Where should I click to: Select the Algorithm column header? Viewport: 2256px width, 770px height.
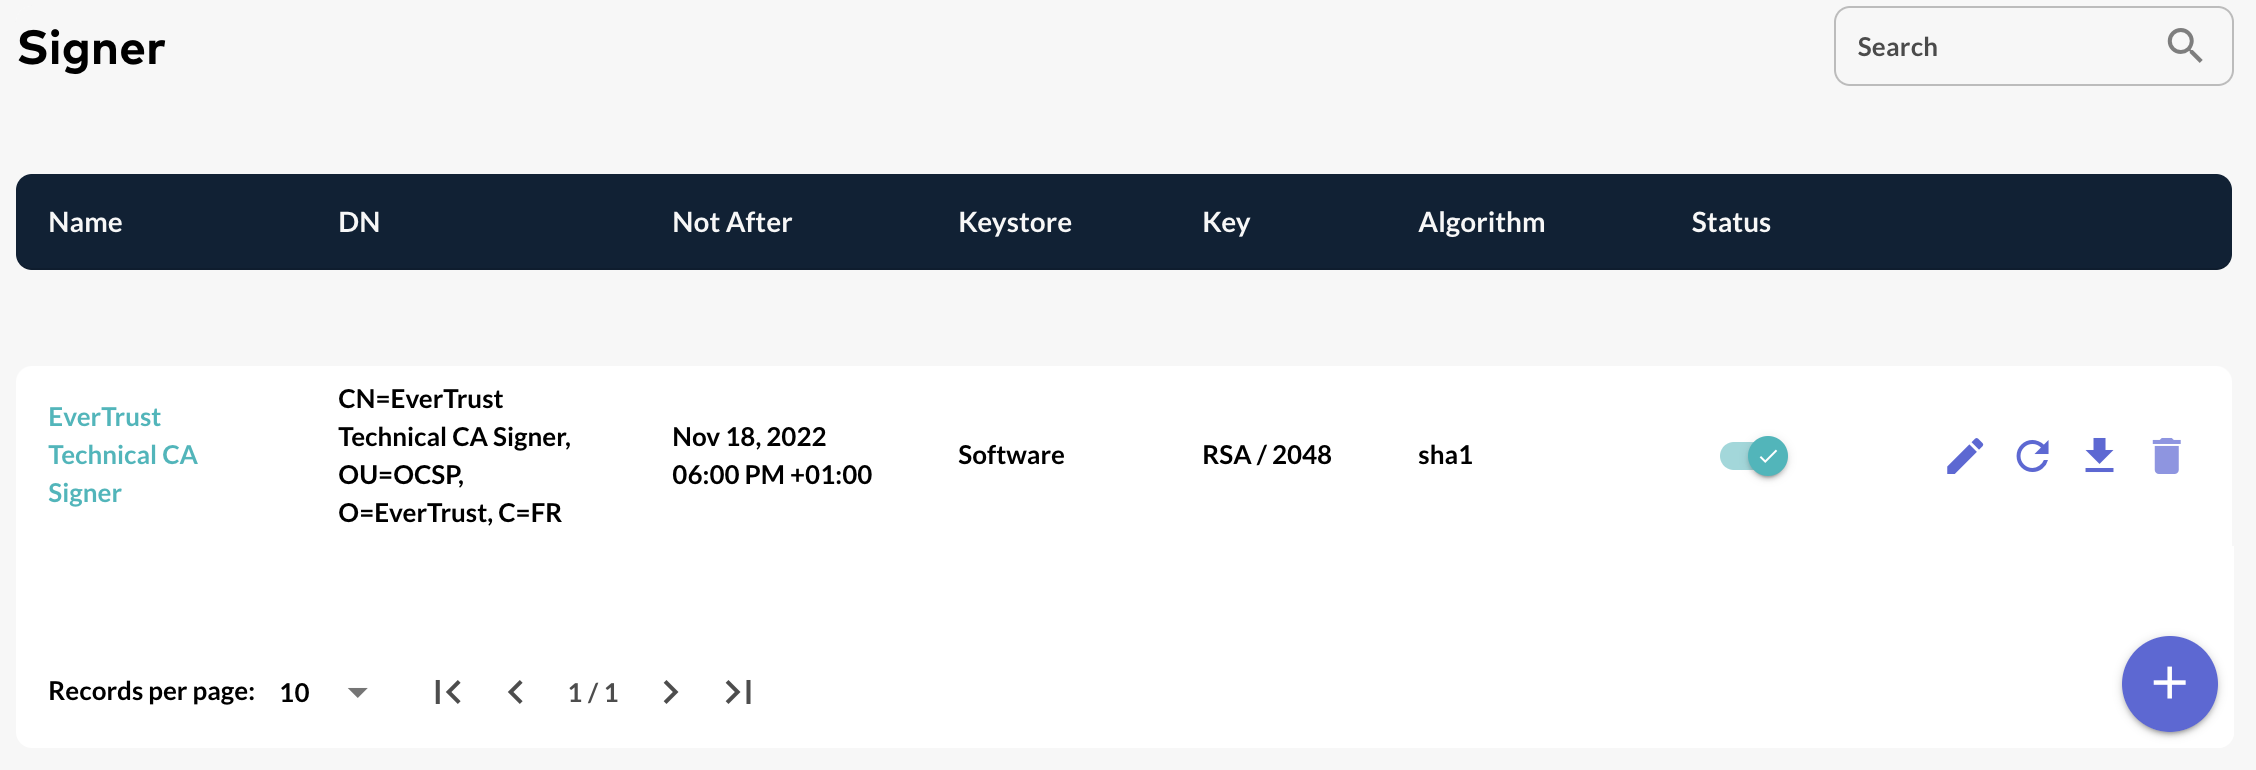[1481, 222]
